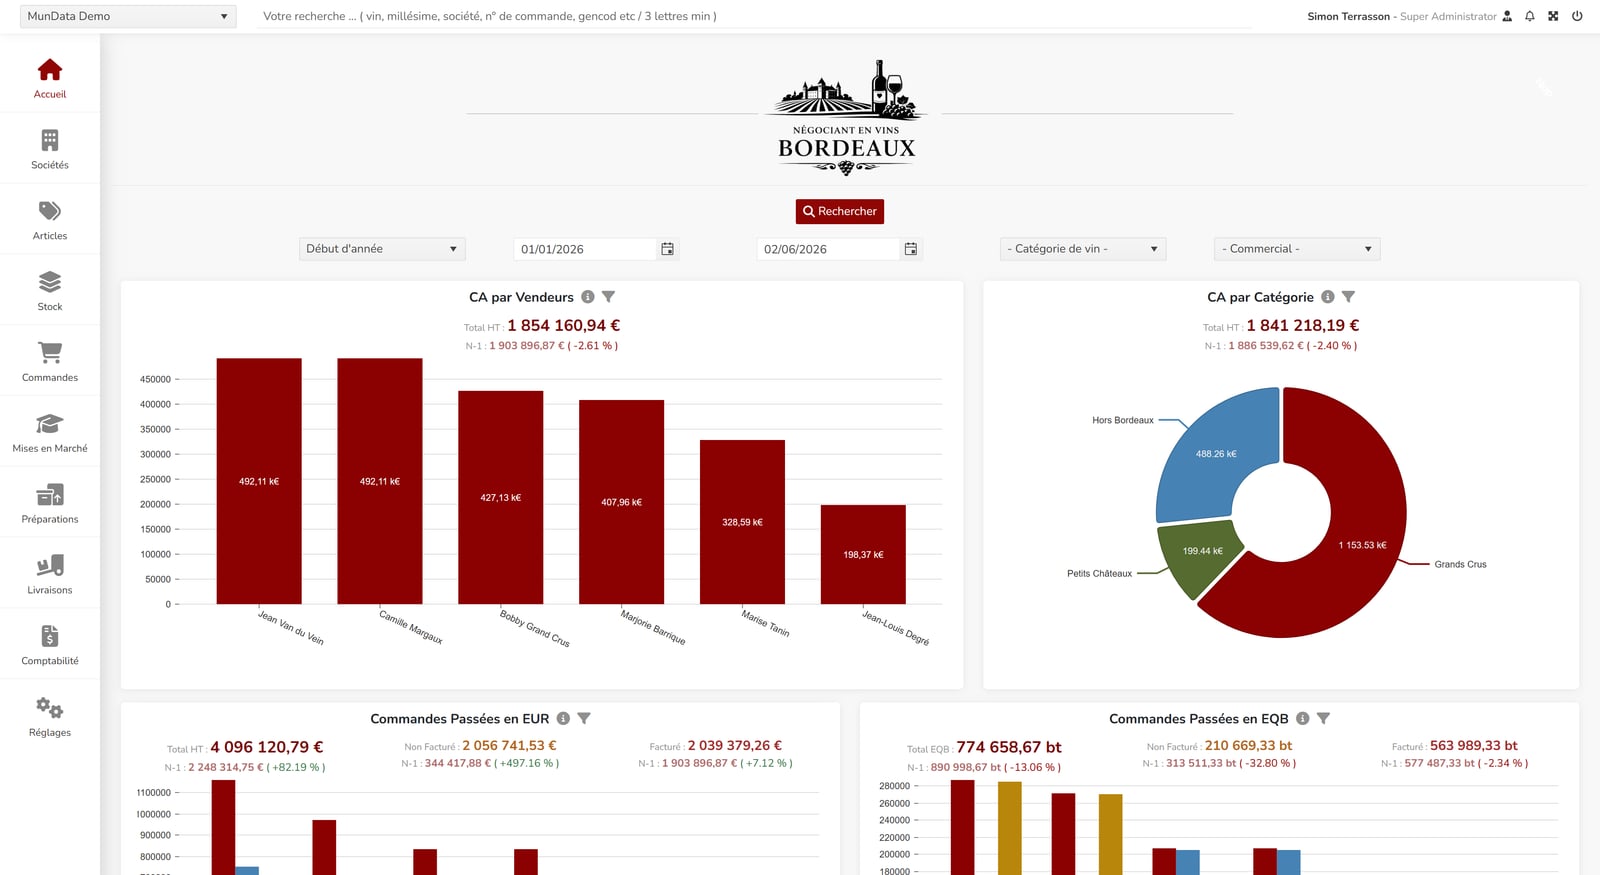Filter Commandes Passées en EUR chart
1600x875 pixels.
584,718
